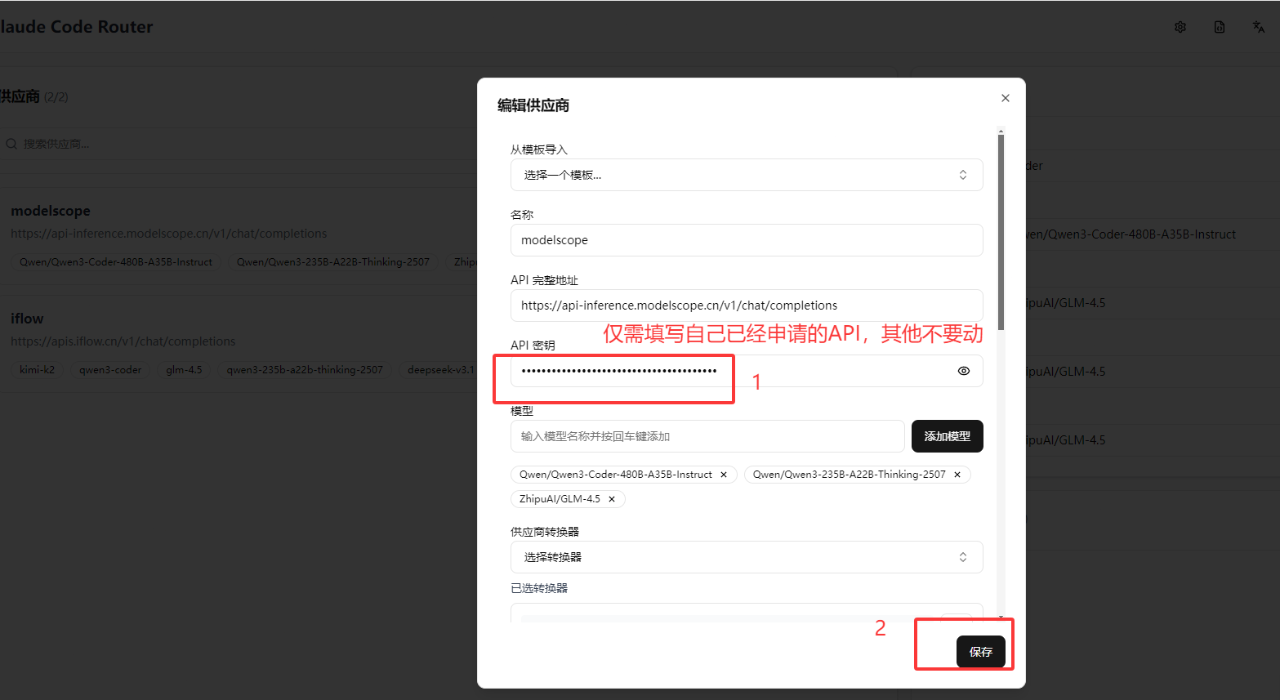Click the modelscope api-inference URL in background list

tap(169, 233)
